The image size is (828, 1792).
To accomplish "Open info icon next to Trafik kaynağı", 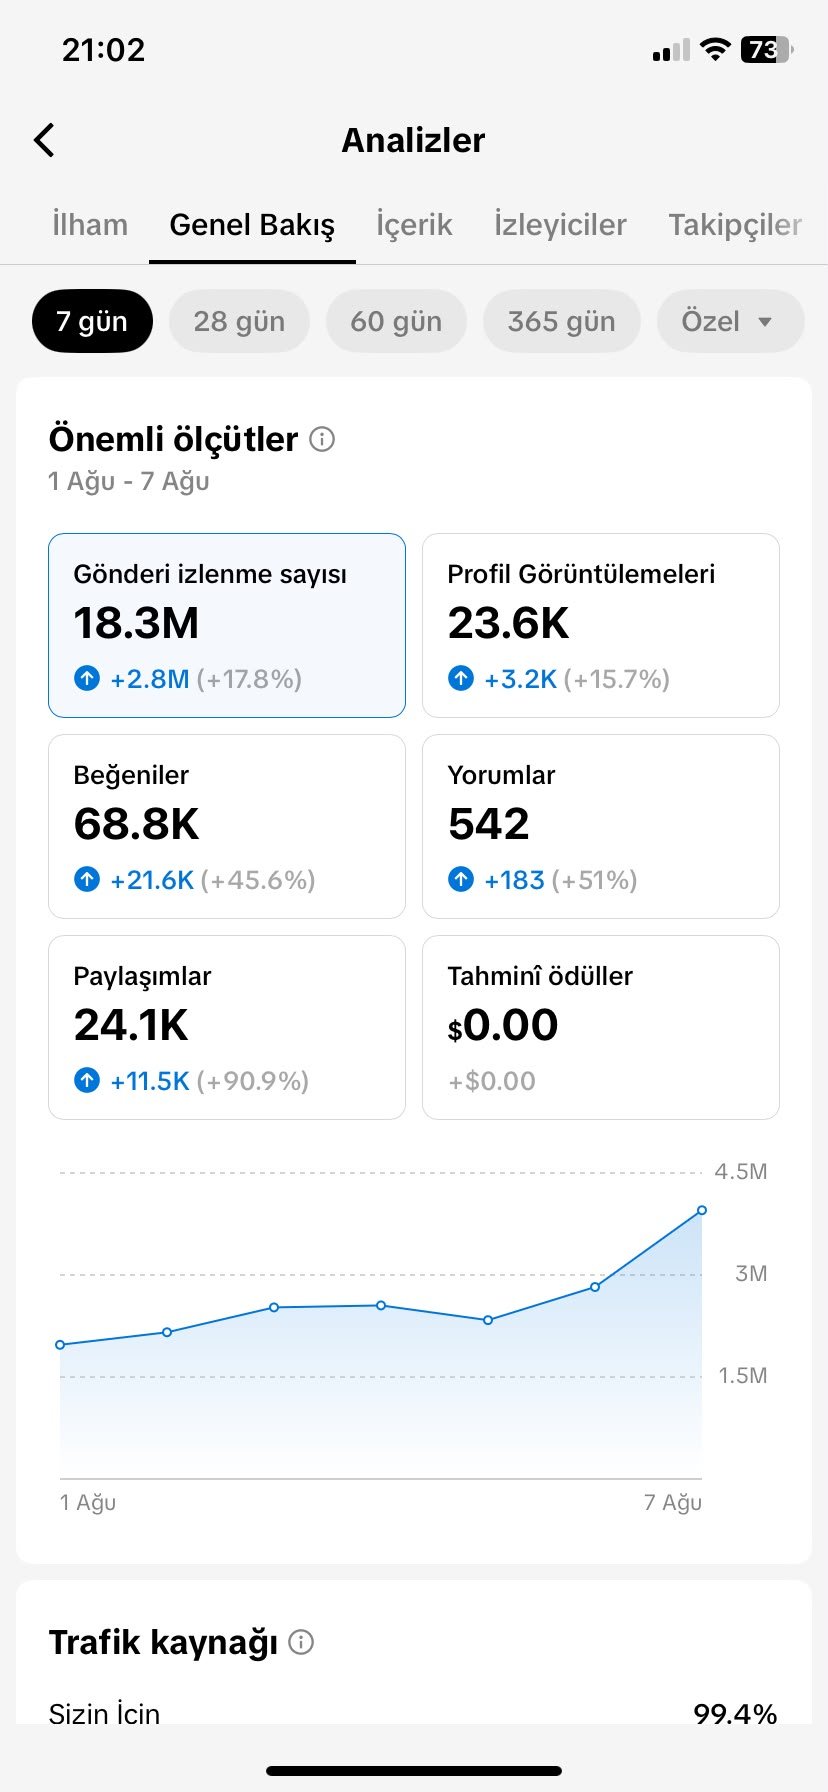I will pos(301,1641).
